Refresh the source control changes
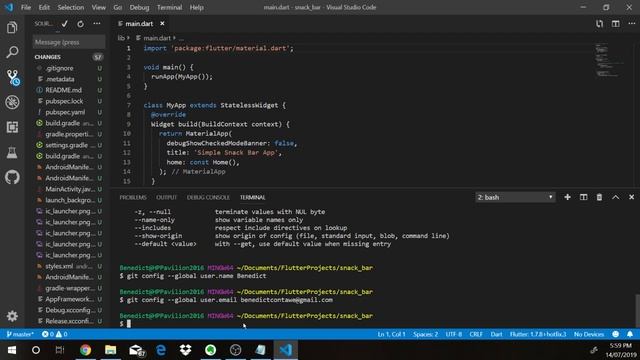The height and width of the screenshot is (360, 640). (x=80, y=24)
